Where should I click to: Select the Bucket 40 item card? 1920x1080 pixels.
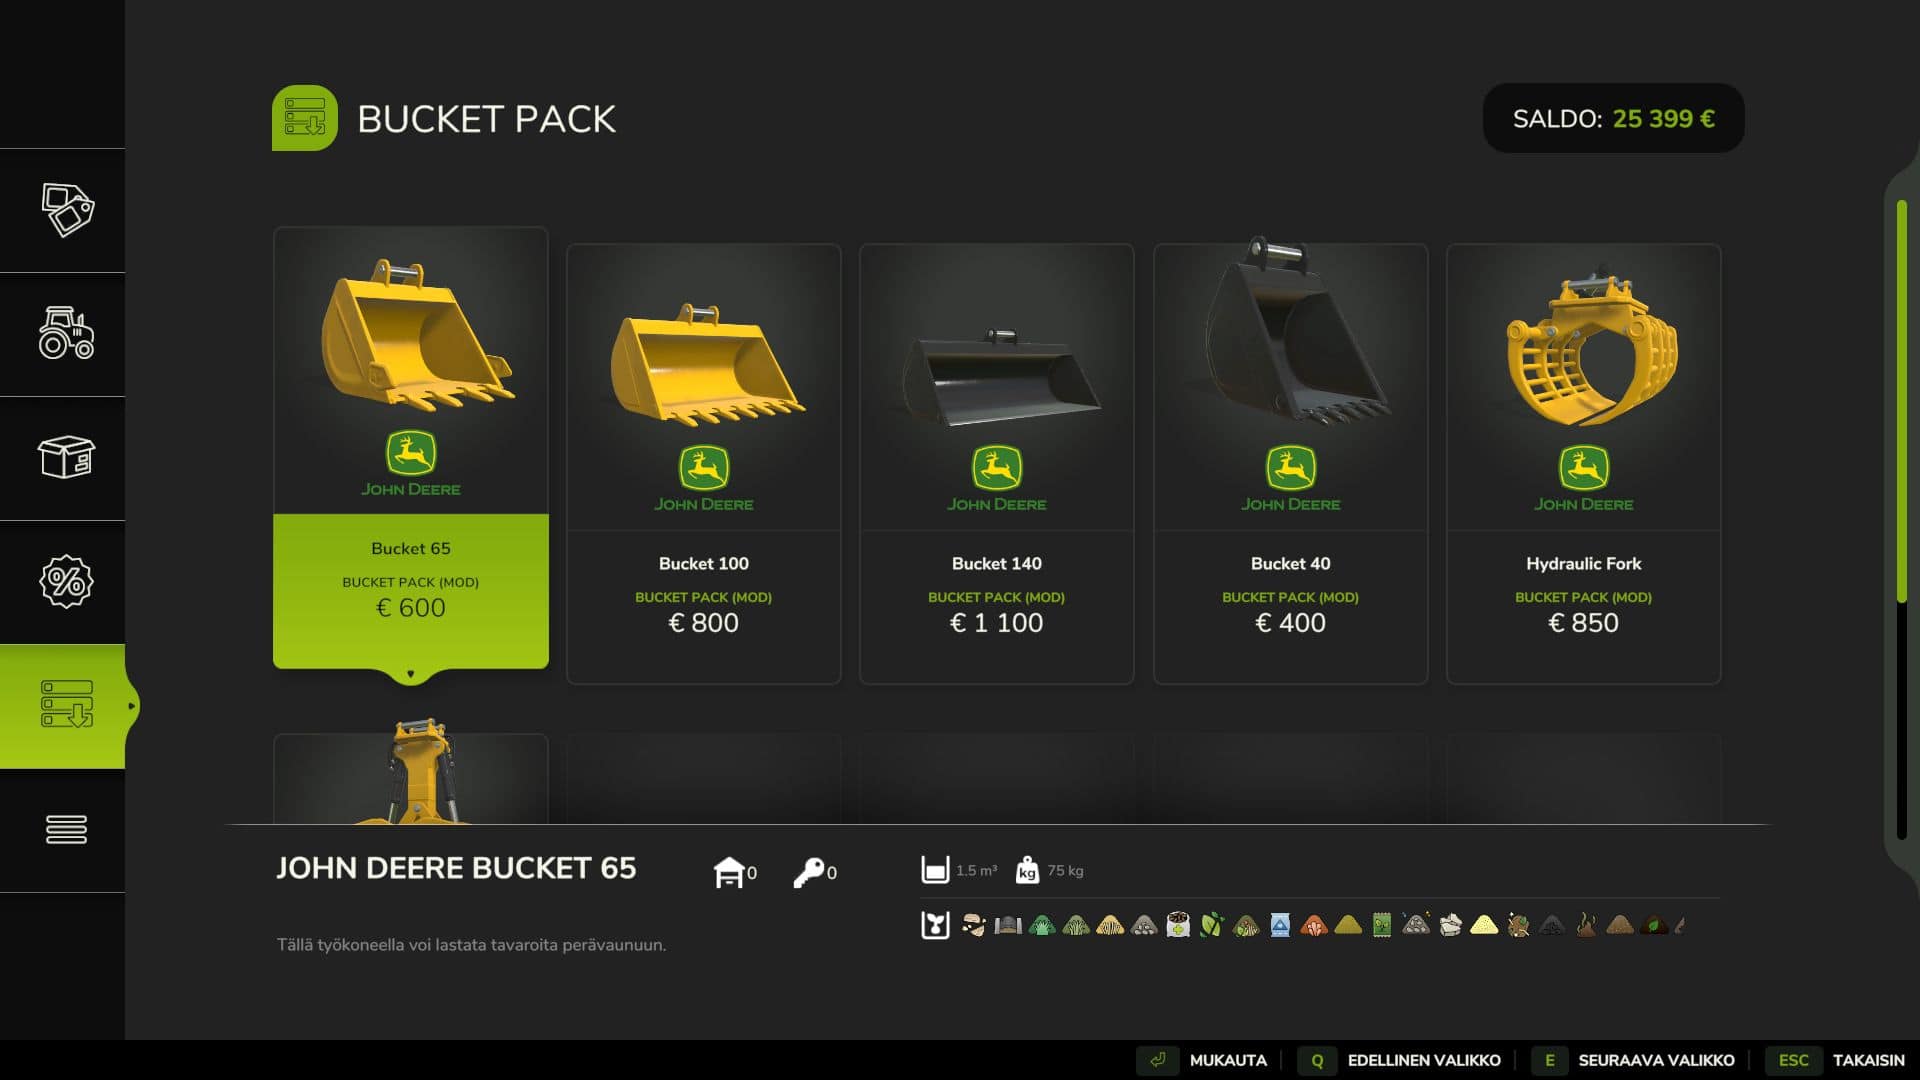tap(1290, 464)
